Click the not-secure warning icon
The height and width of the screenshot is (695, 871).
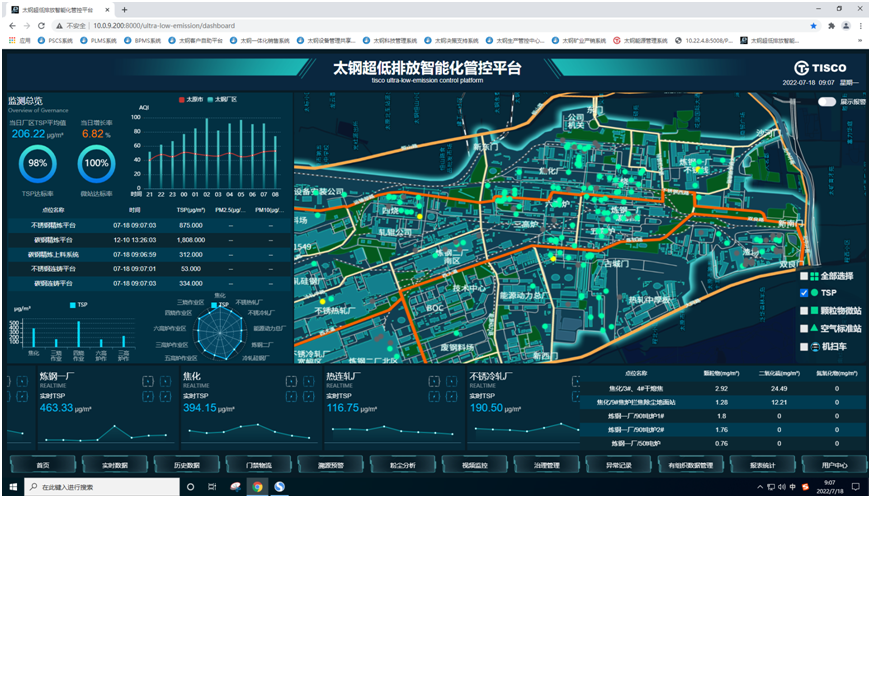(x=59, y=26)
